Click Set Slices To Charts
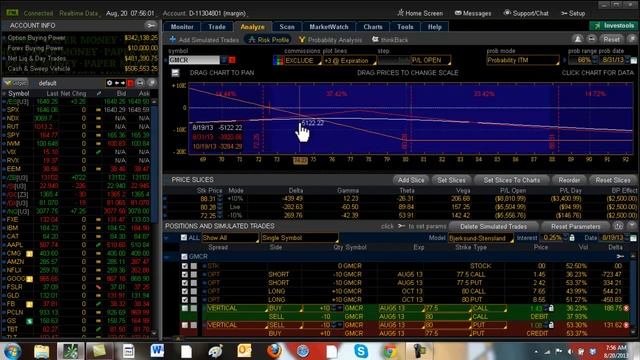Viewport: 640px width, 360px height. click(511, 180)
